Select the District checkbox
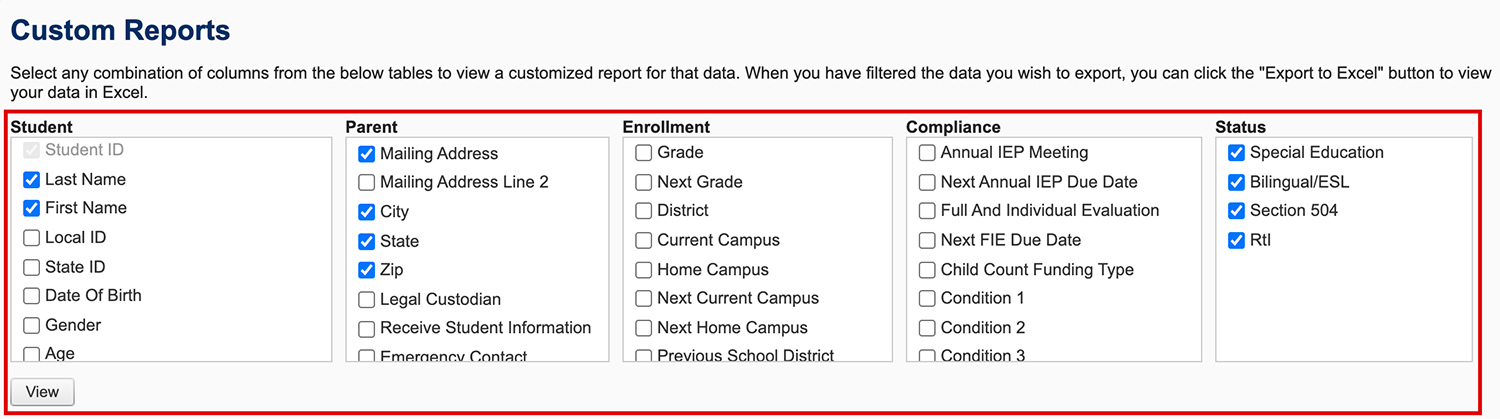 coord(644,211)
